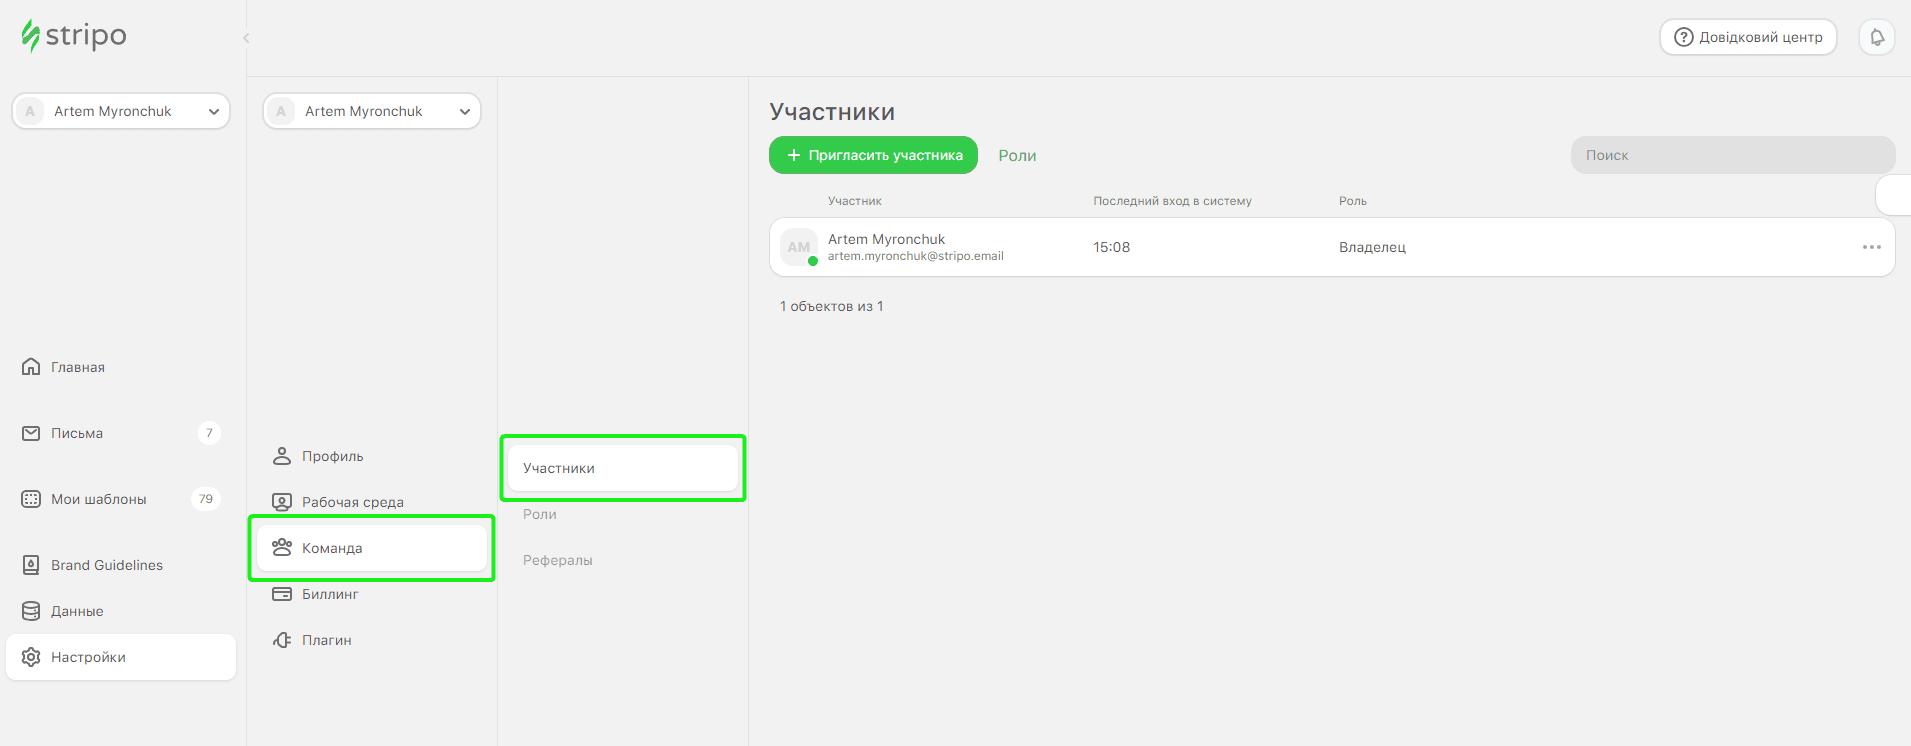Open the Роли link beside invite button
The width and height of the screenshot is (1911, 746).
(1017, 155)
